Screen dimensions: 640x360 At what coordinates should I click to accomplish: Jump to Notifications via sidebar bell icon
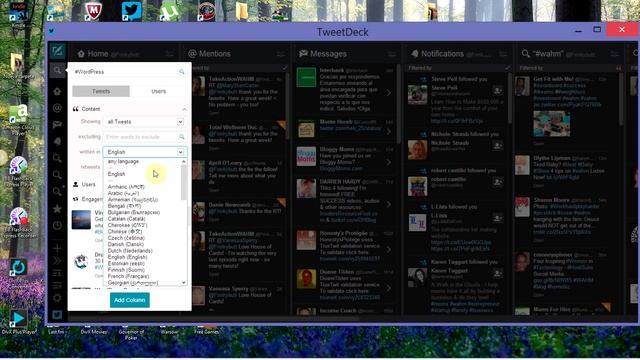57,141
